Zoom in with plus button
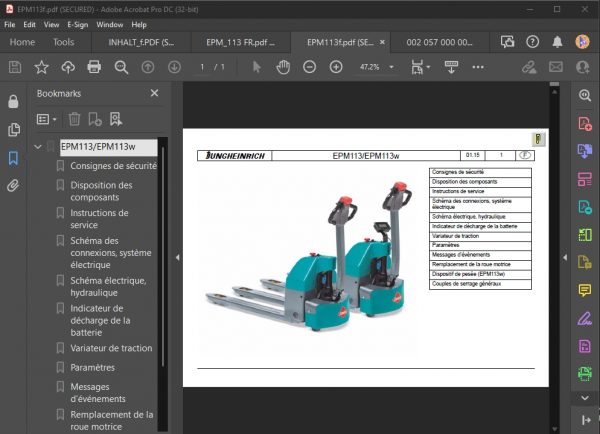Screen dimensions: 600x434 [336, 67]
